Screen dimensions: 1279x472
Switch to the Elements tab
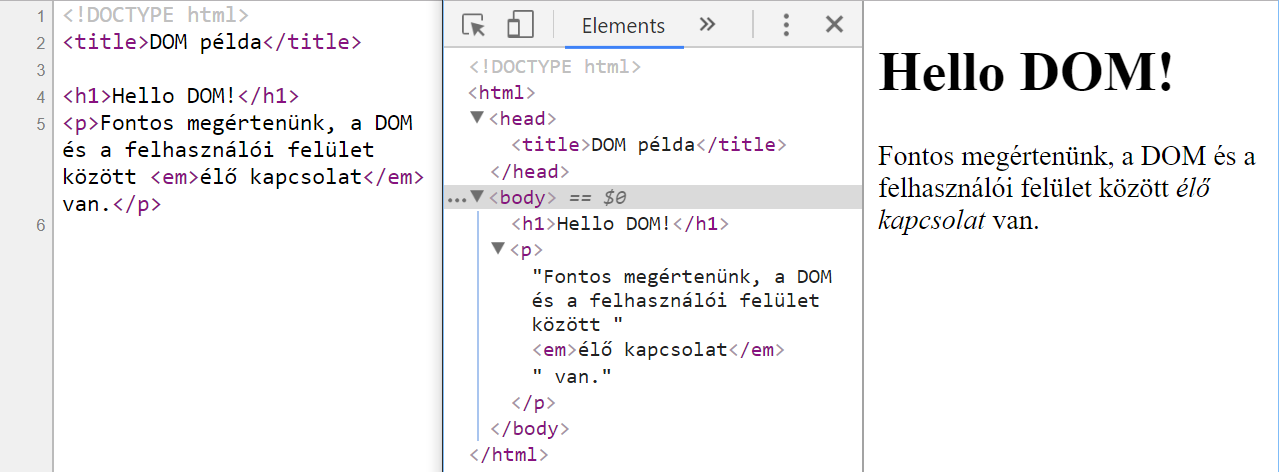pos(623,26)
